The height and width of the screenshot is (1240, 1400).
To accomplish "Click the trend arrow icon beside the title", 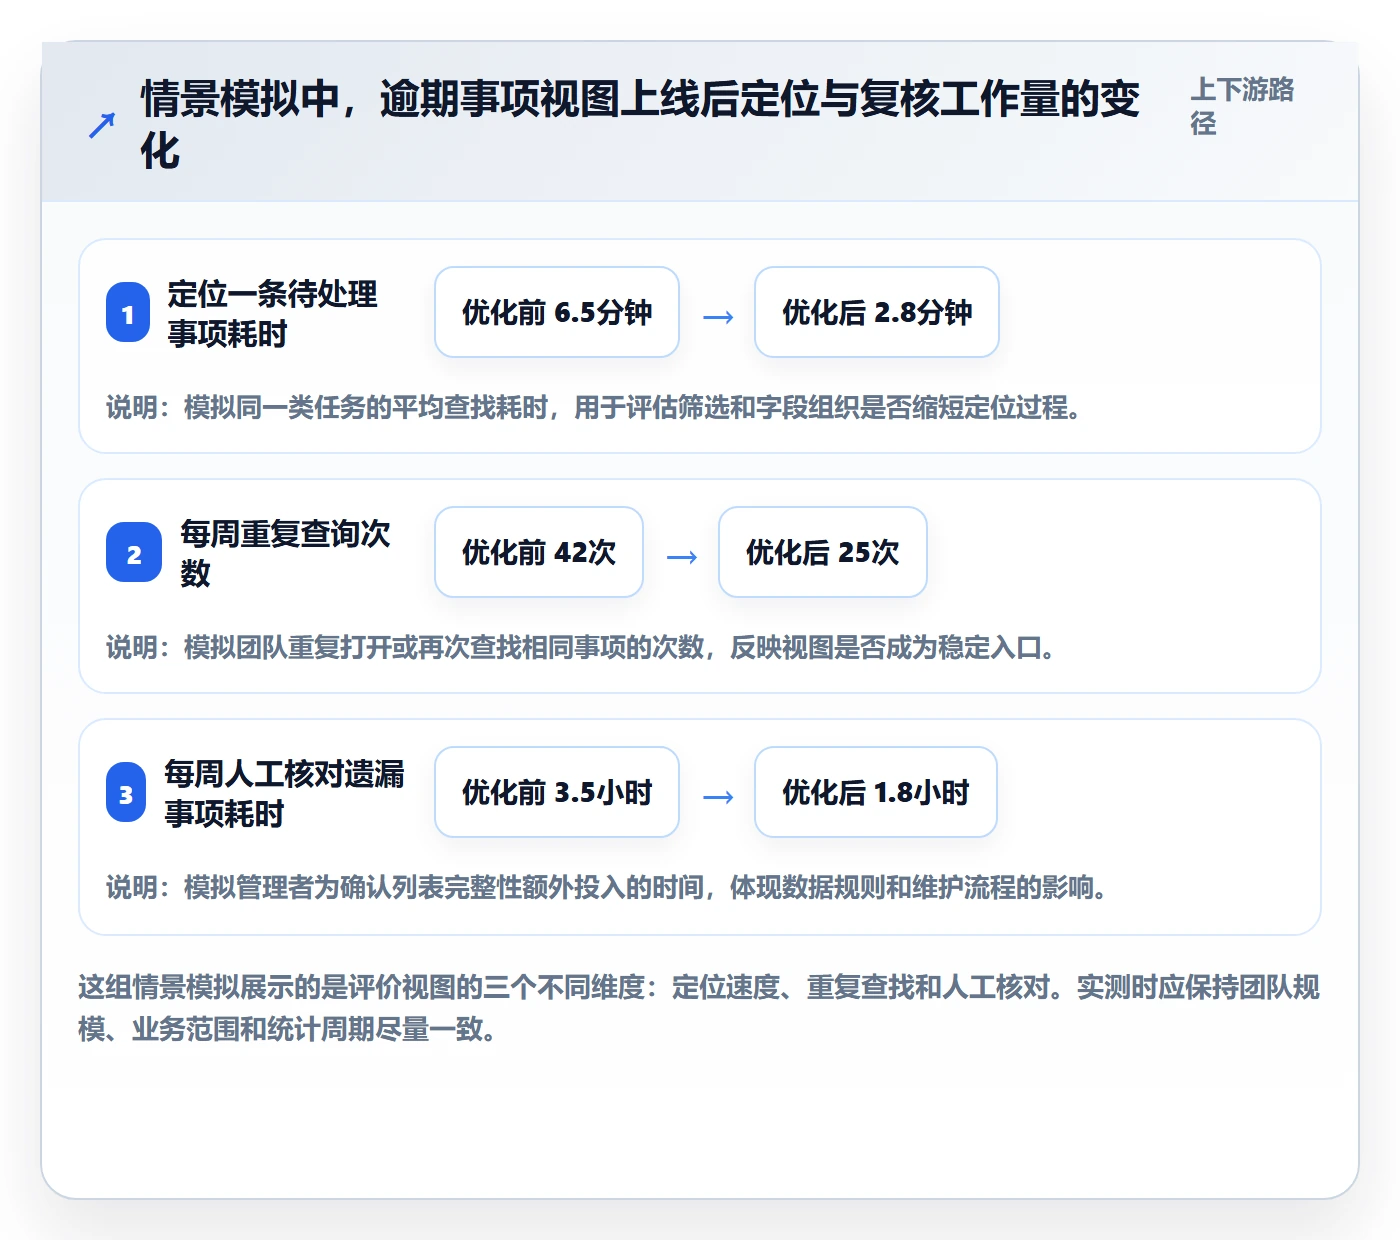I will click(x=102, y=125).
